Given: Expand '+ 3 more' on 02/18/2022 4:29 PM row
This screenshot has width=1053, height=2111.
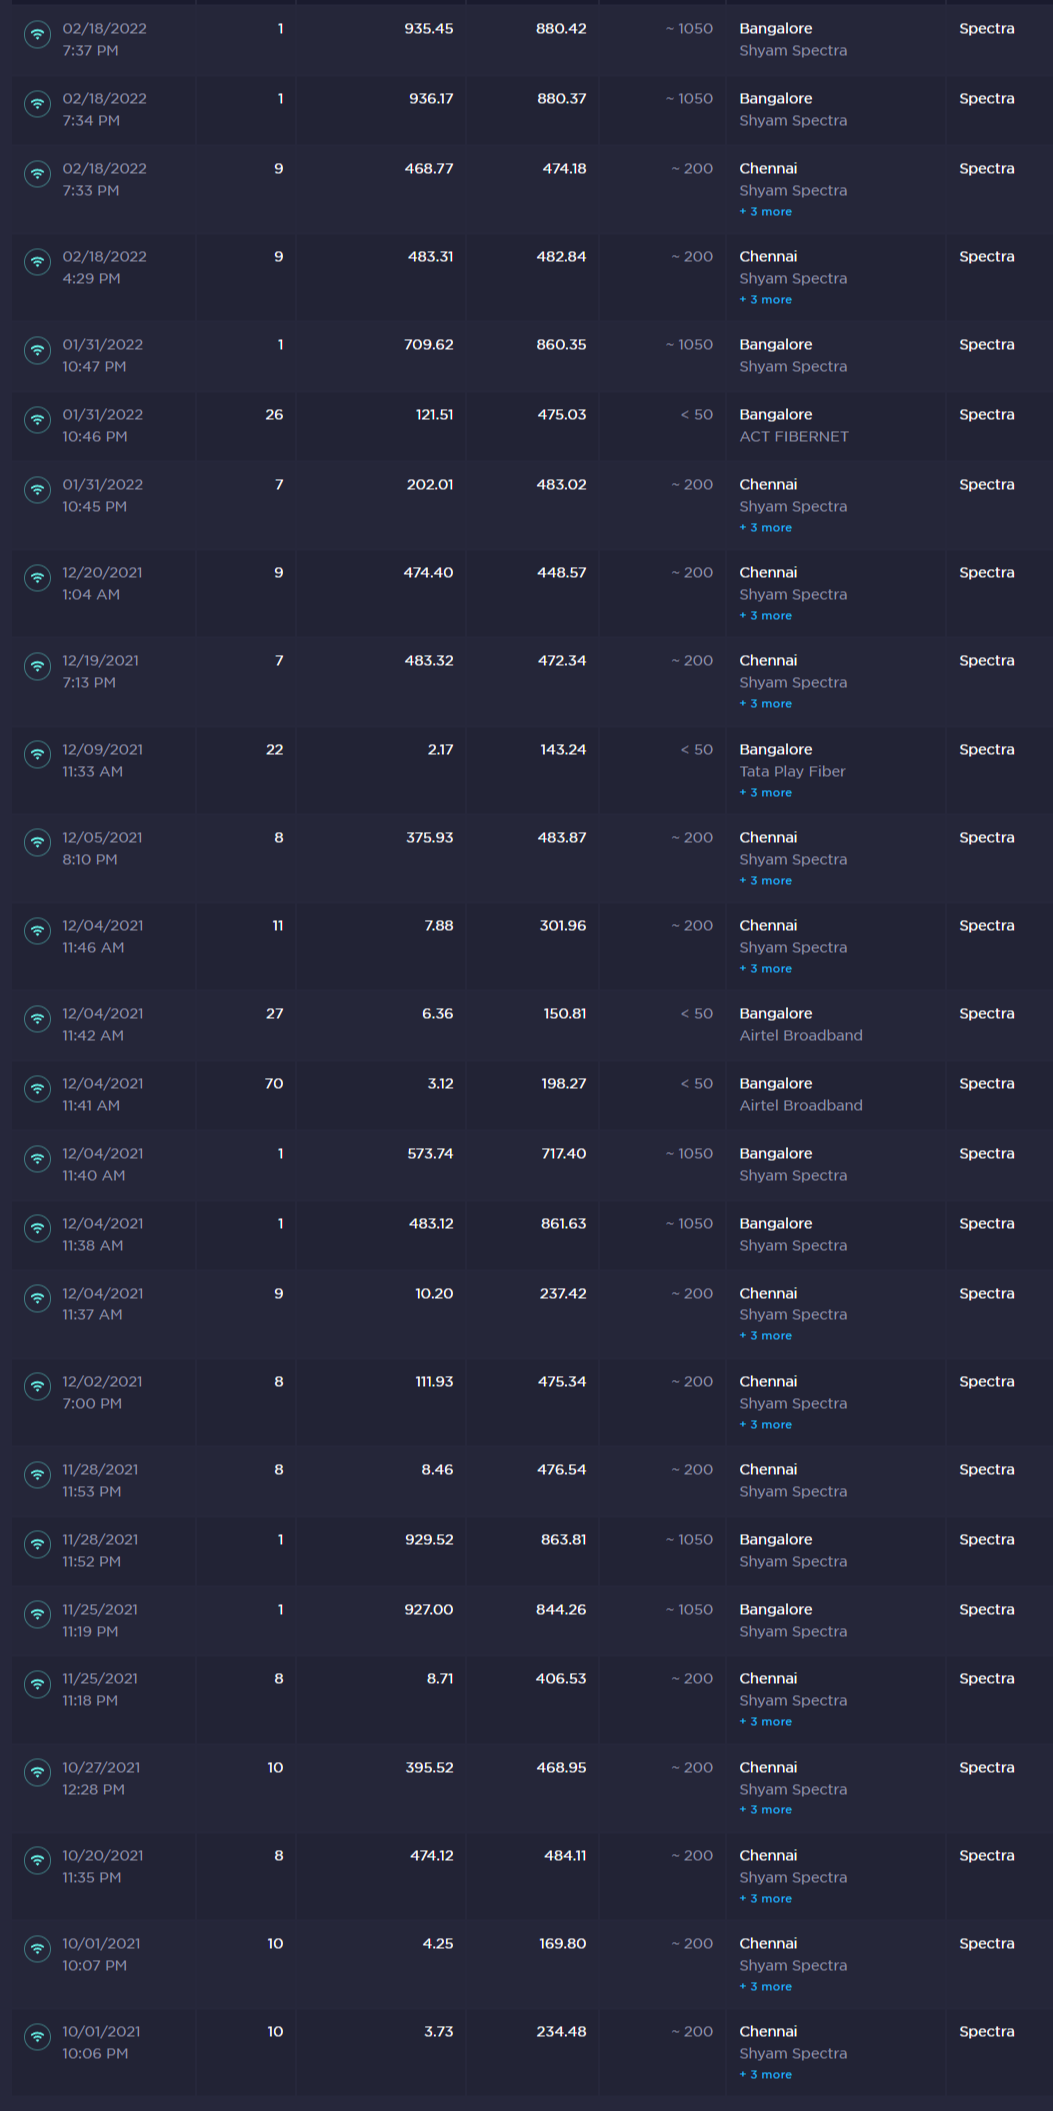Looking at the screenshot, I should point(765,300).
